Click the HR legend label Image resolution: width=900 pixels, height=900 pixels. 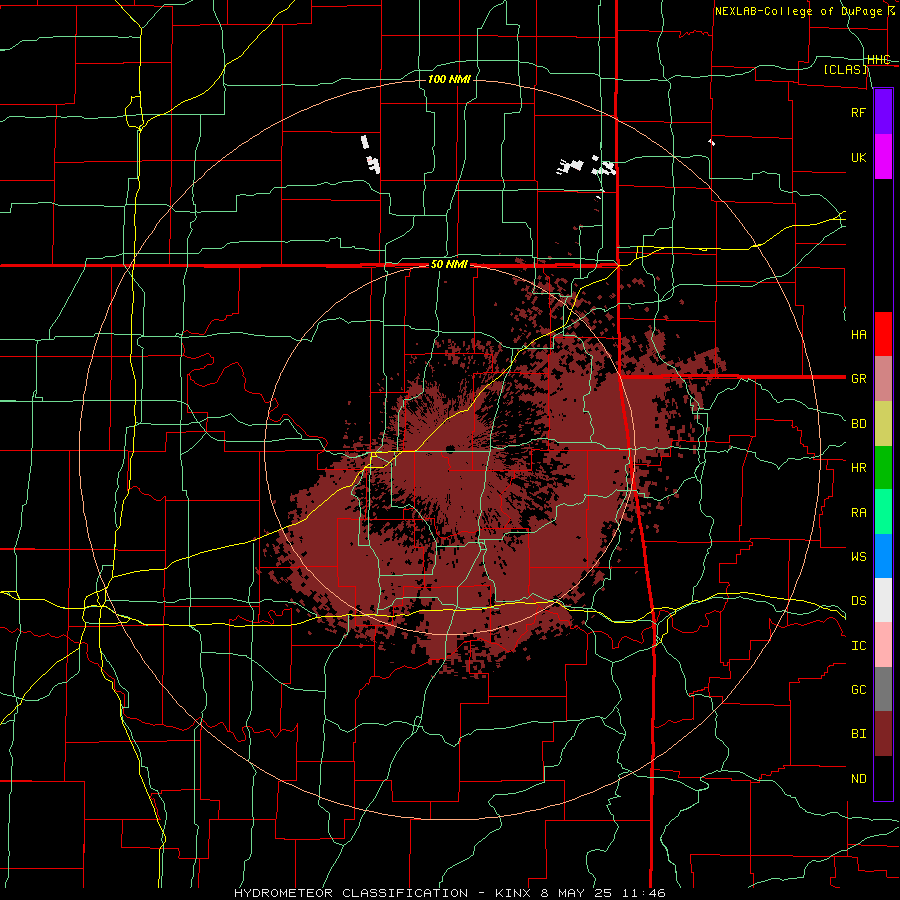[859, 468]
